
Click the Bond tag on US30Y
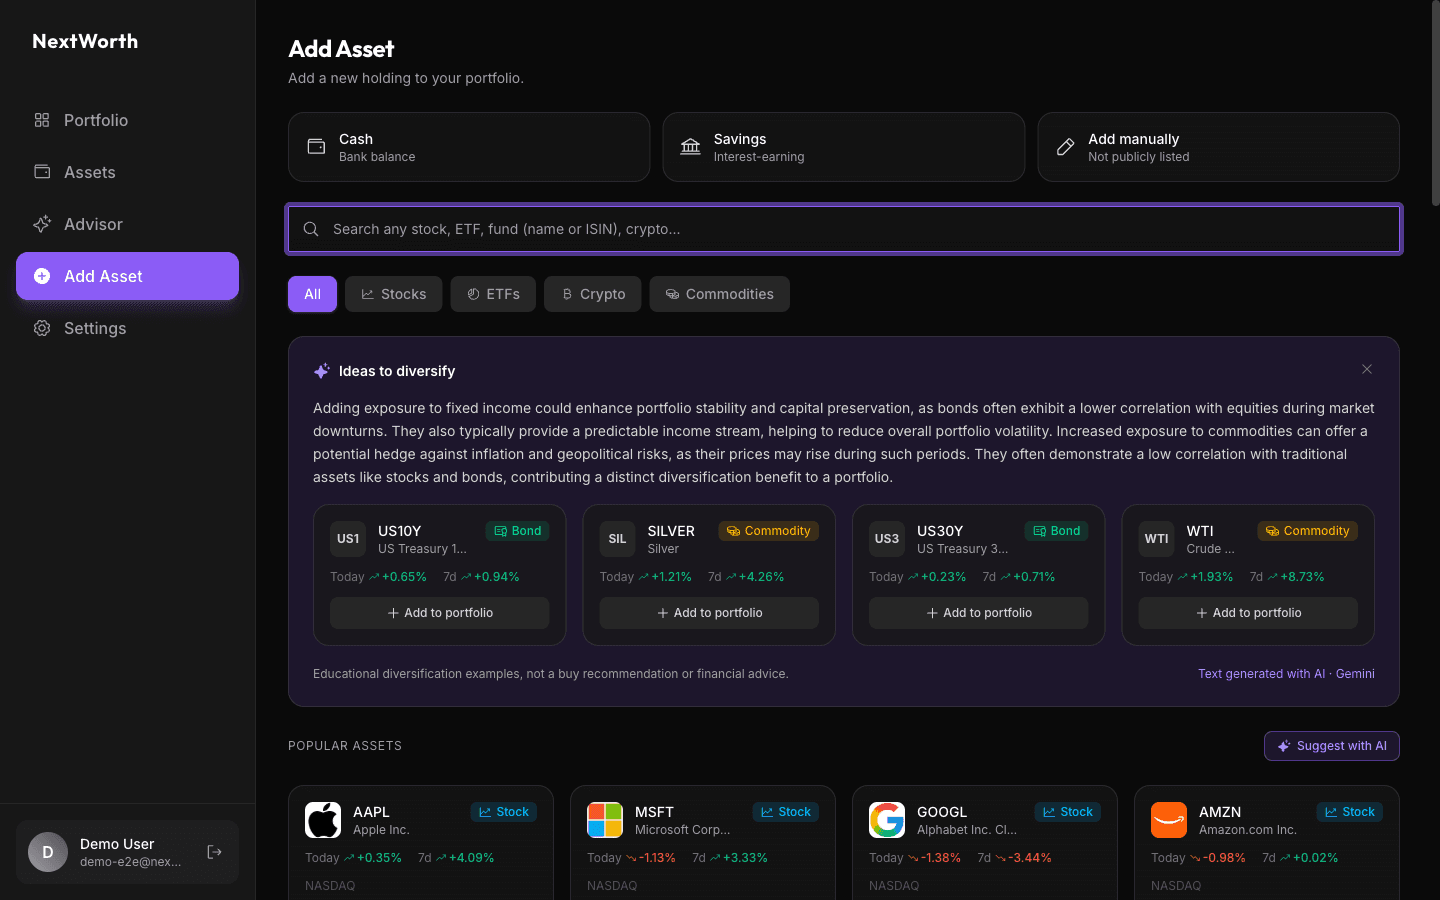(1057, 531)
